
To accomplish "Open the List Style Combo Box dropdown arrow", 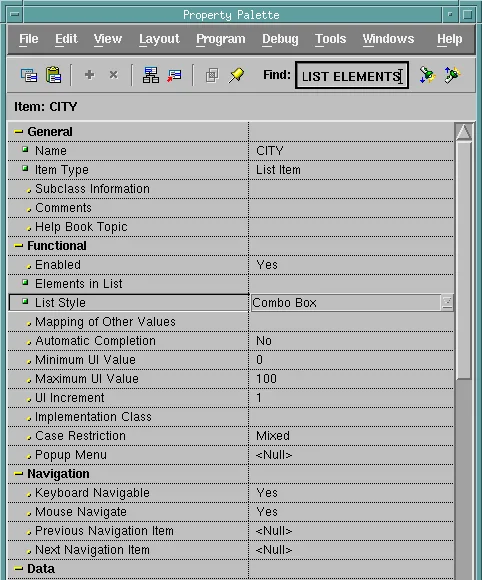I will (447, 303).
